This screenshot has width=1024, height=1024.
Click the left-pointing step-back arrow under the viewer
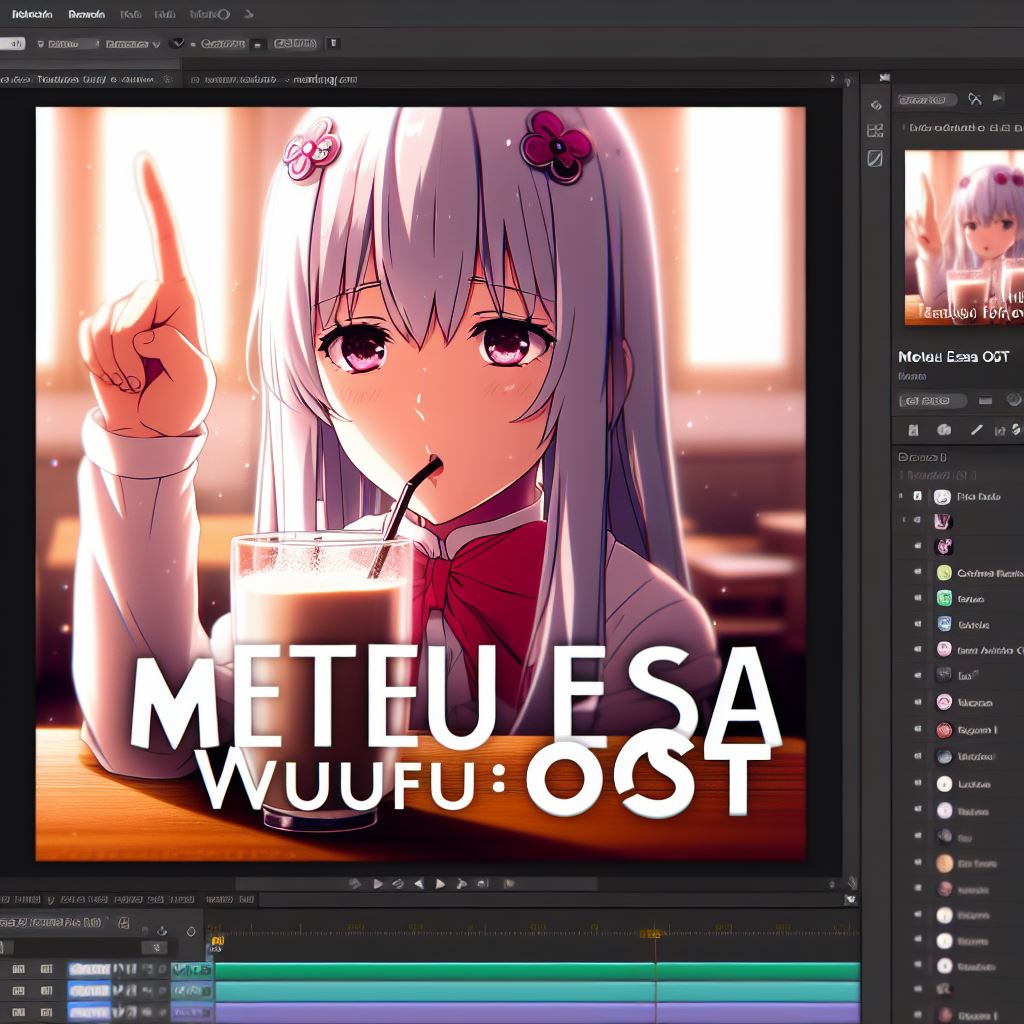pyautogui.click(x=419, y=884)
